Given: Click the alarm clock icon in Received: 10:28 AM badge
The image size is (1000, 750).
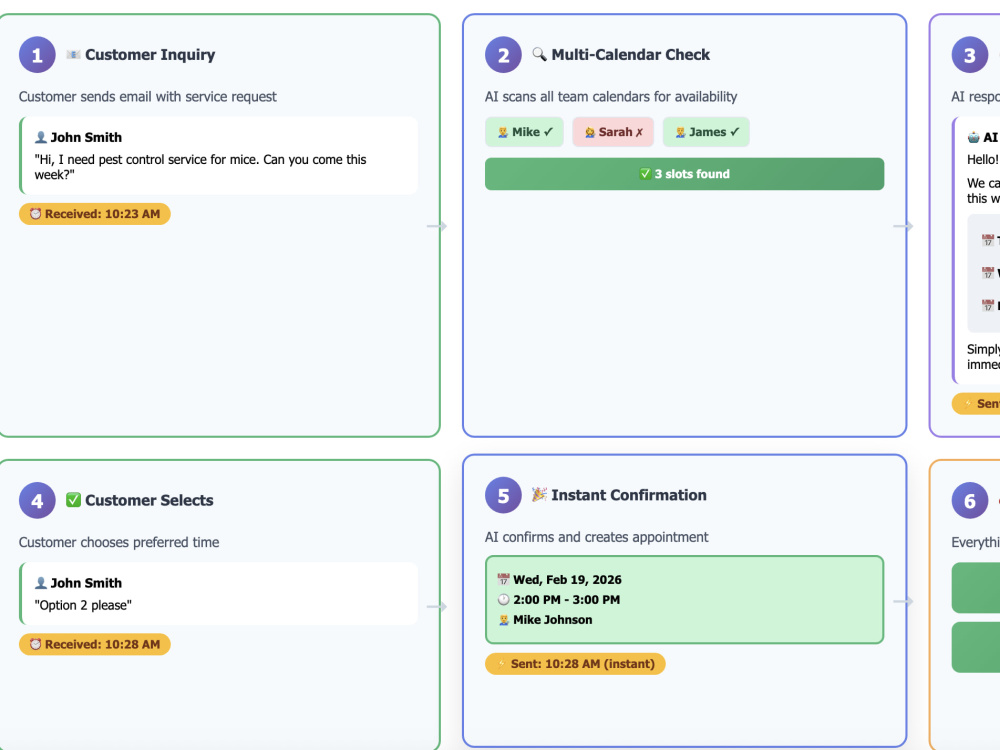Looking at the screenshot, I should [x=36, y=645].
